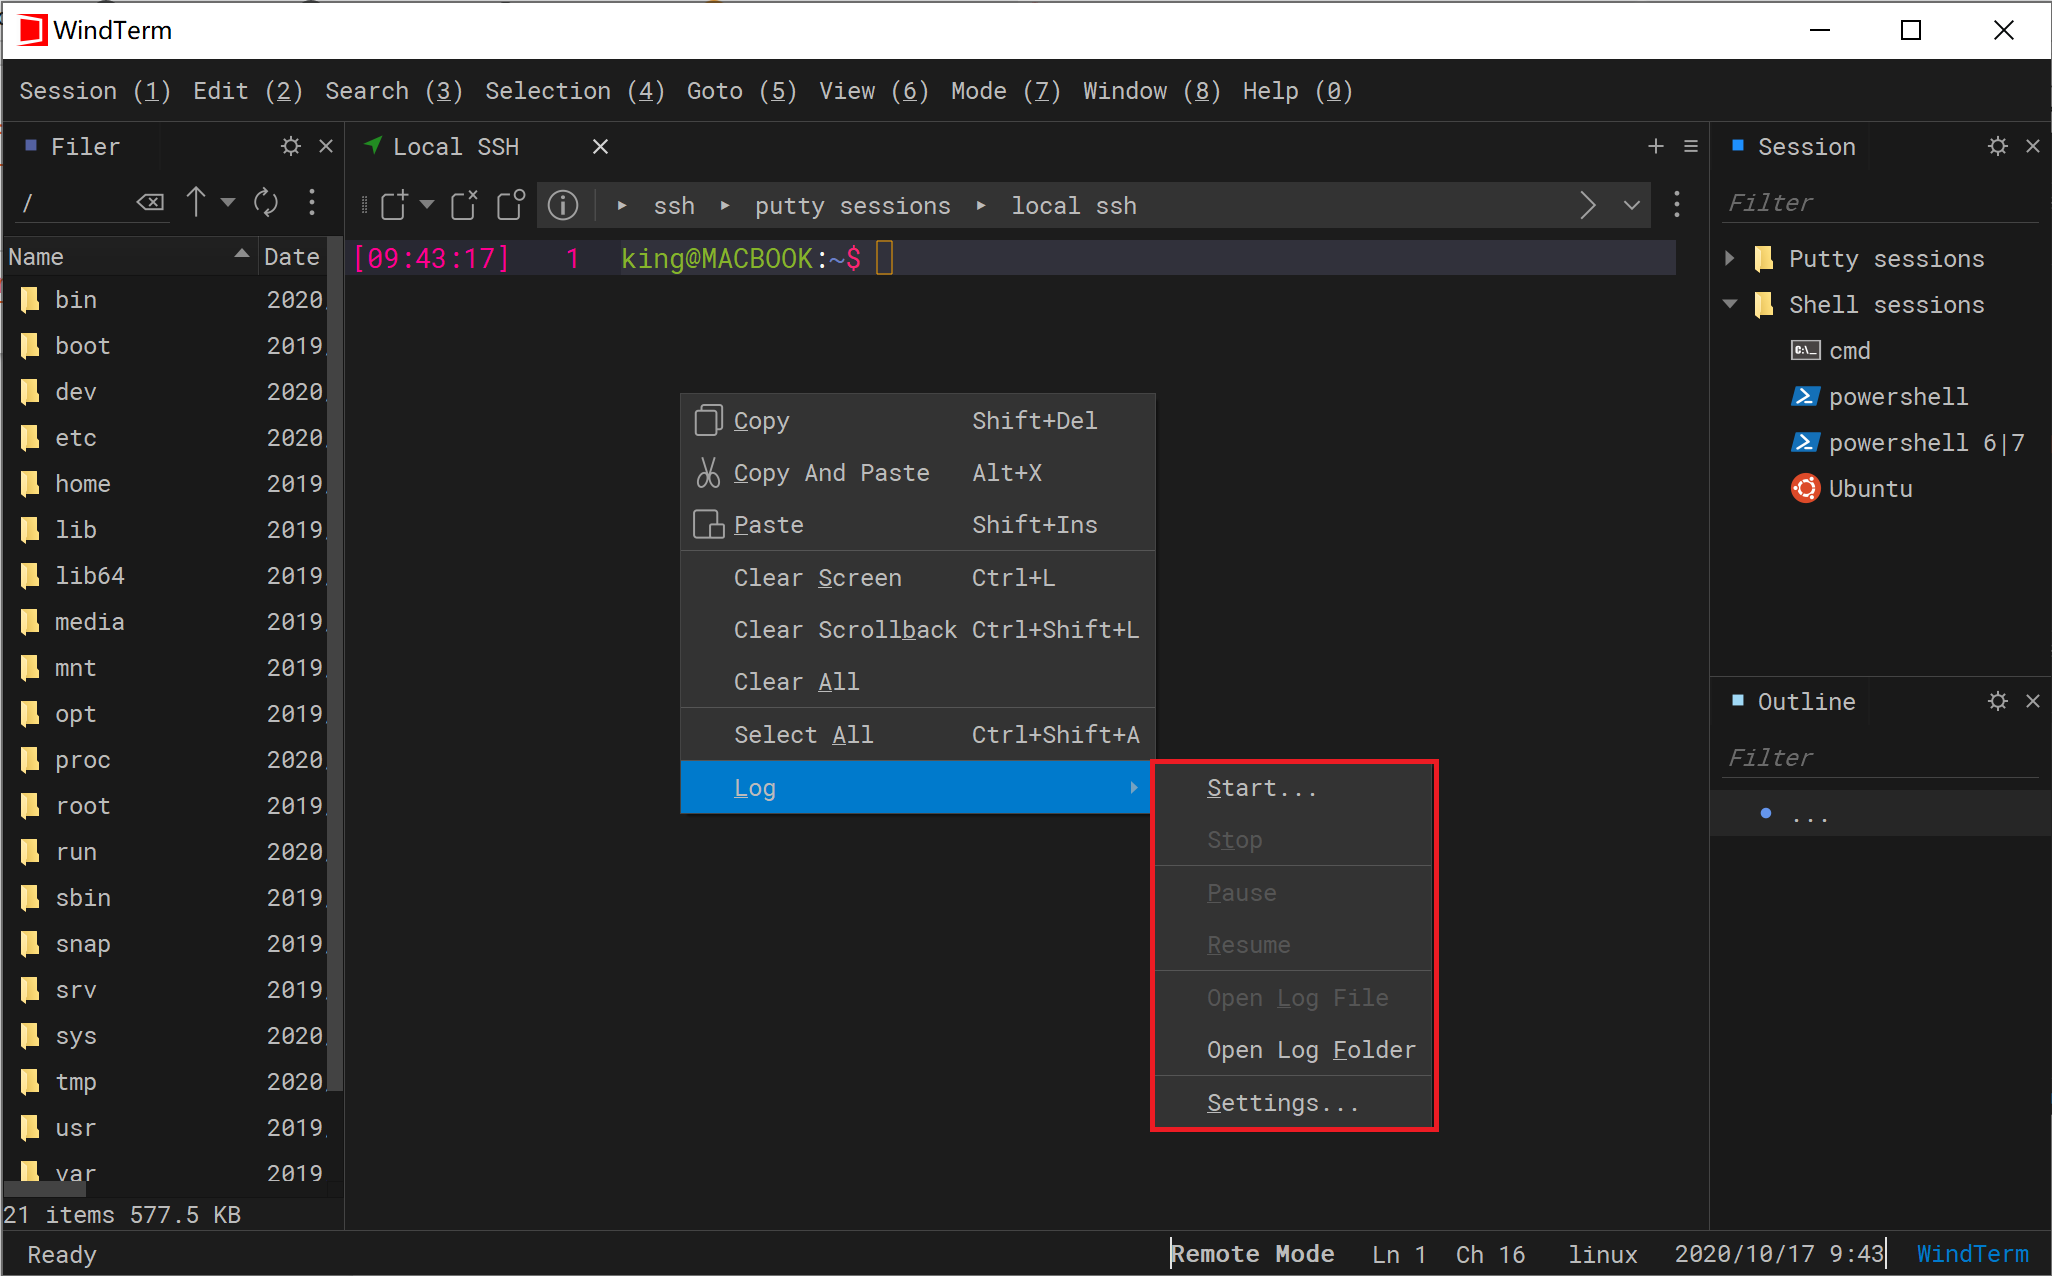Click the Filer pane settings gear

tap(290, 147)
